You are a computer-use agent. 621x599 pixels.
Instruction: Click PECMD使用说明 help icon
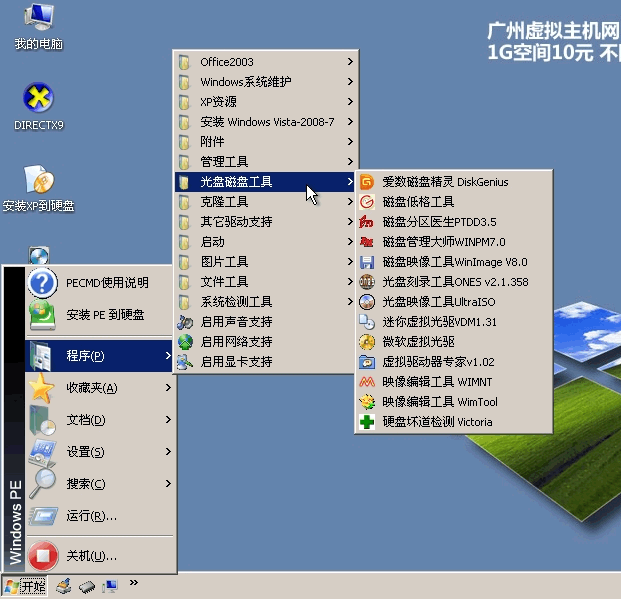[42, 283]
